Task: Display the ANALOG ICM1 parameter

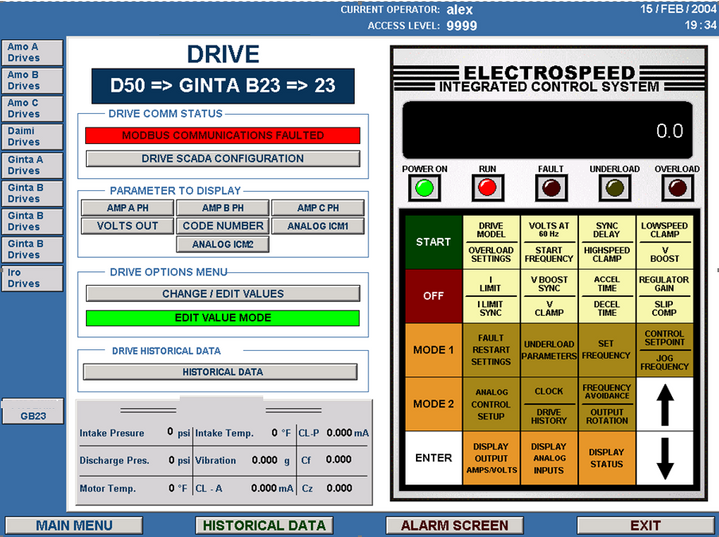Action: [318, 226]
